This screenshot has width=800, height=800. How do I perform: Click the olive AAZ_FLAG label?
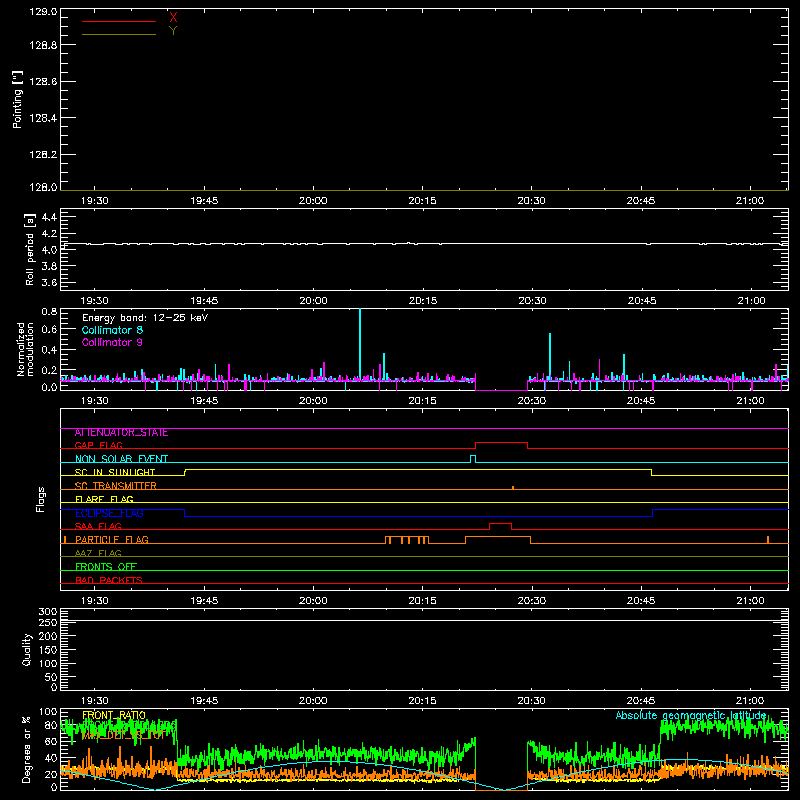98,553
